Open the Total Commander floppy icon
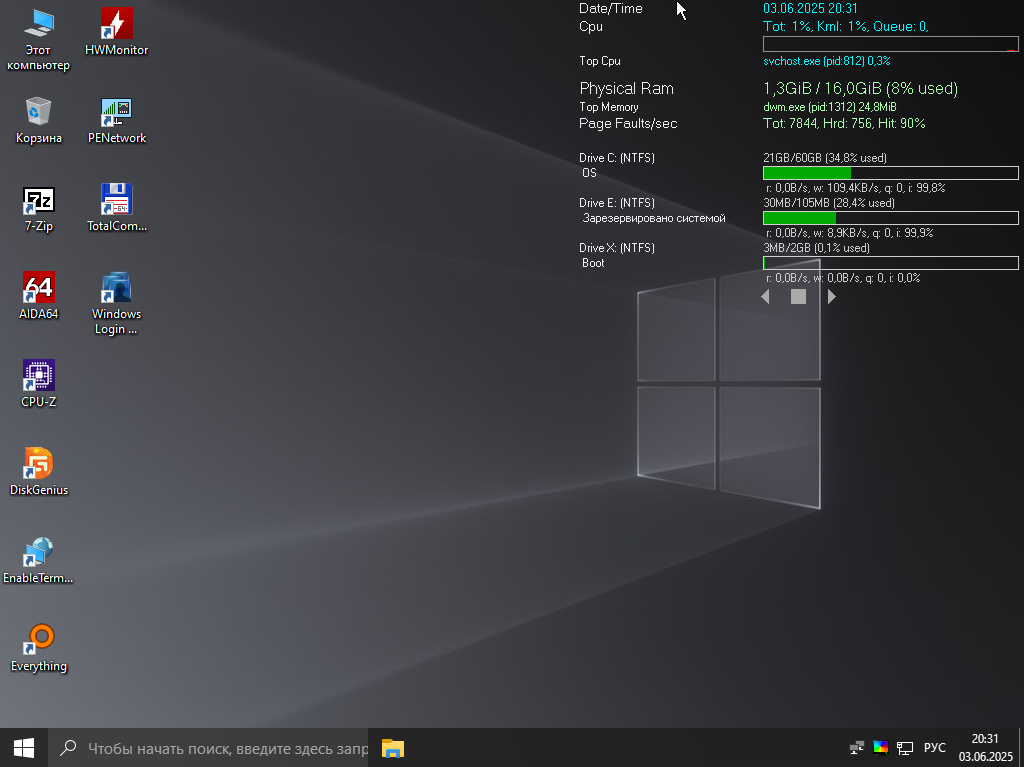 (x=117, y=200)
